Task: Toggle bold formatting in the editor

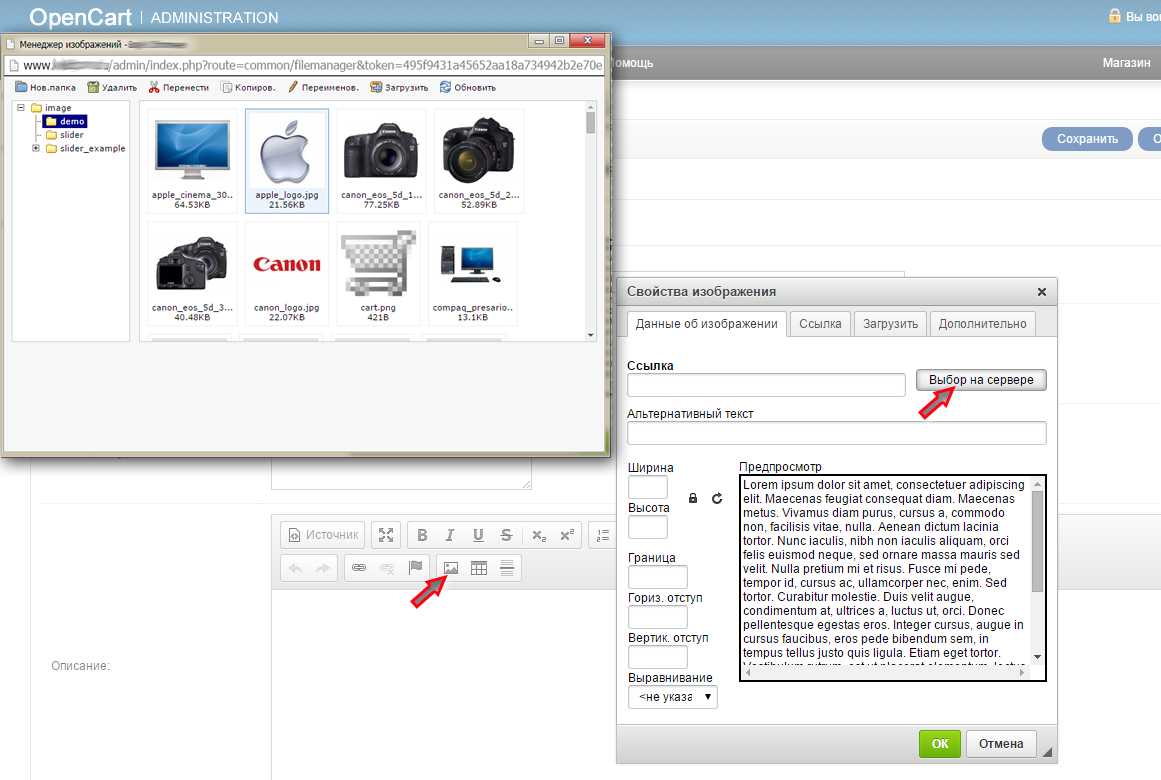Action: point(422,535)
